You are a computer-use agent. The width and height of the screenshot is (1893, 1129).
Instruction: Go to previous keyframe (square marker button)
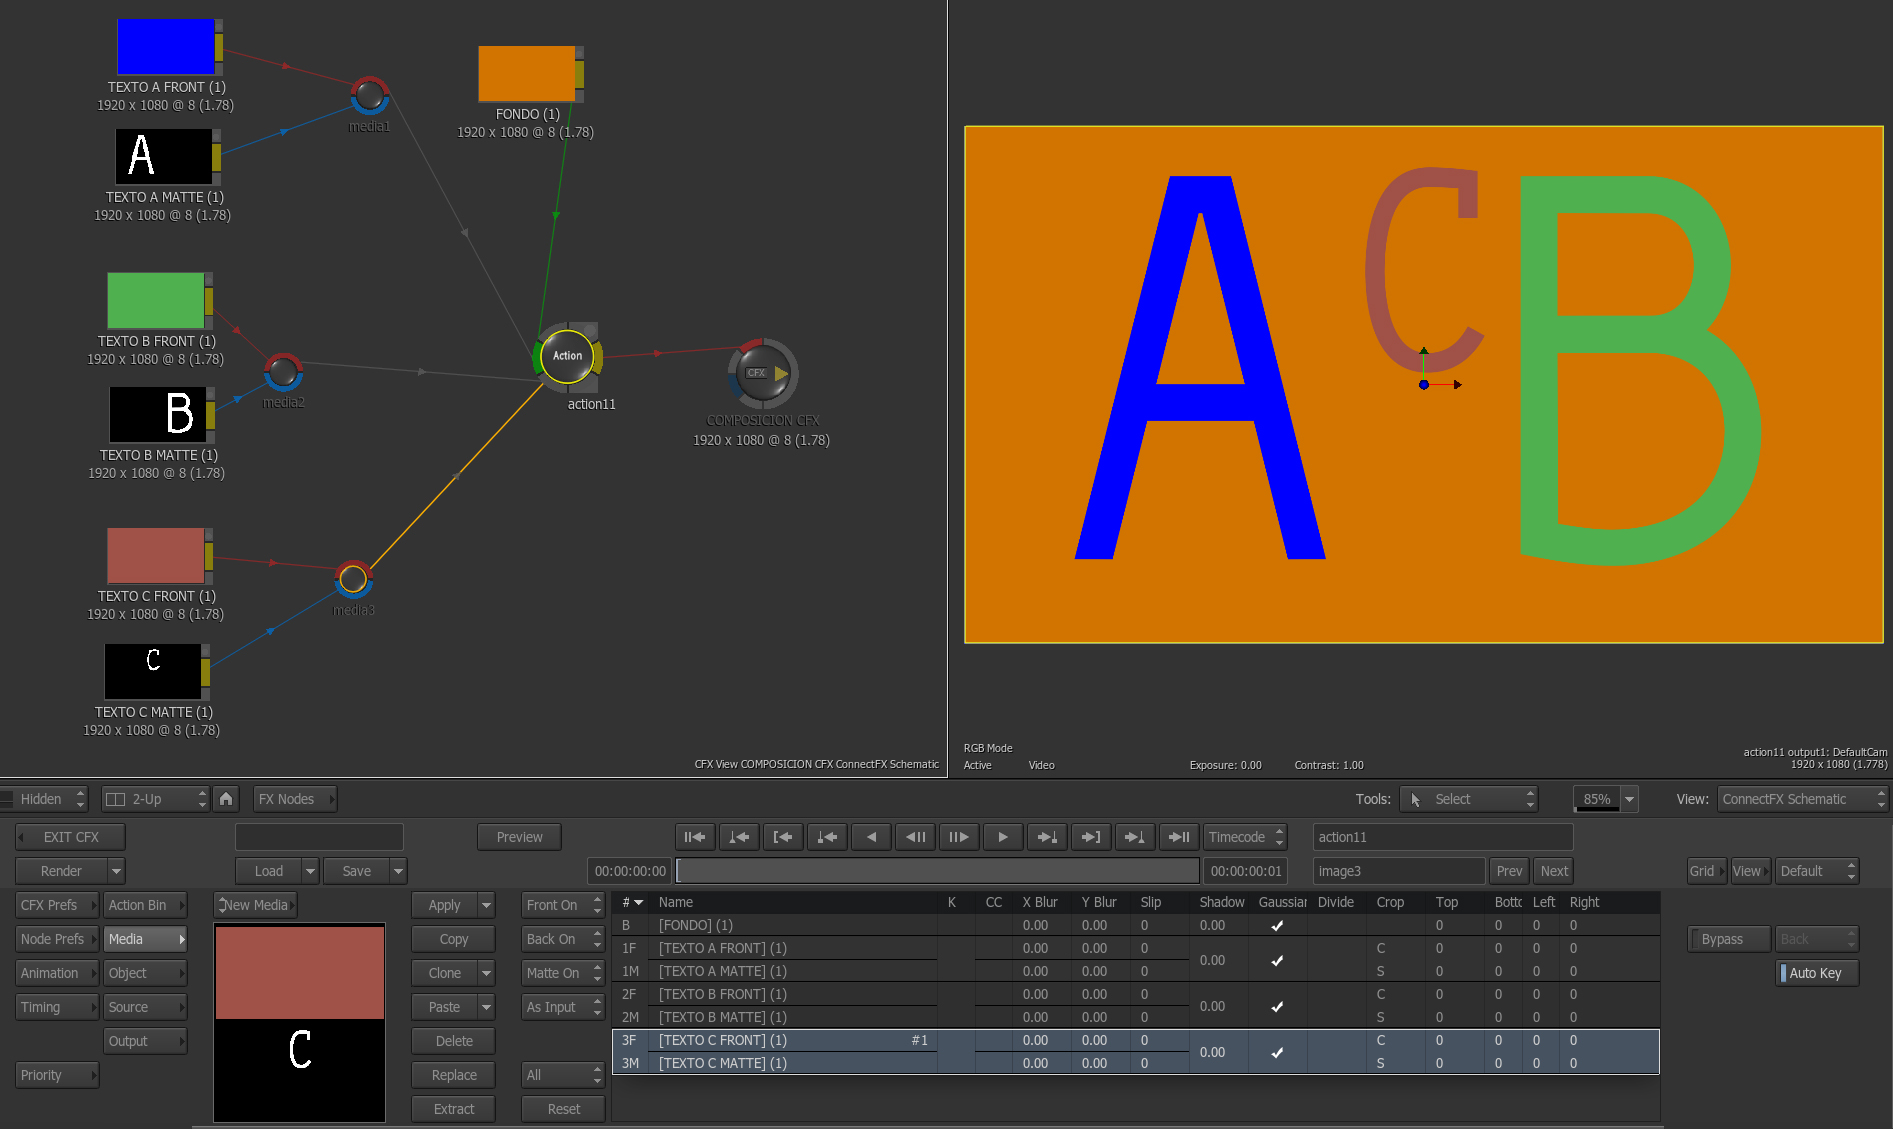point(827,837)
